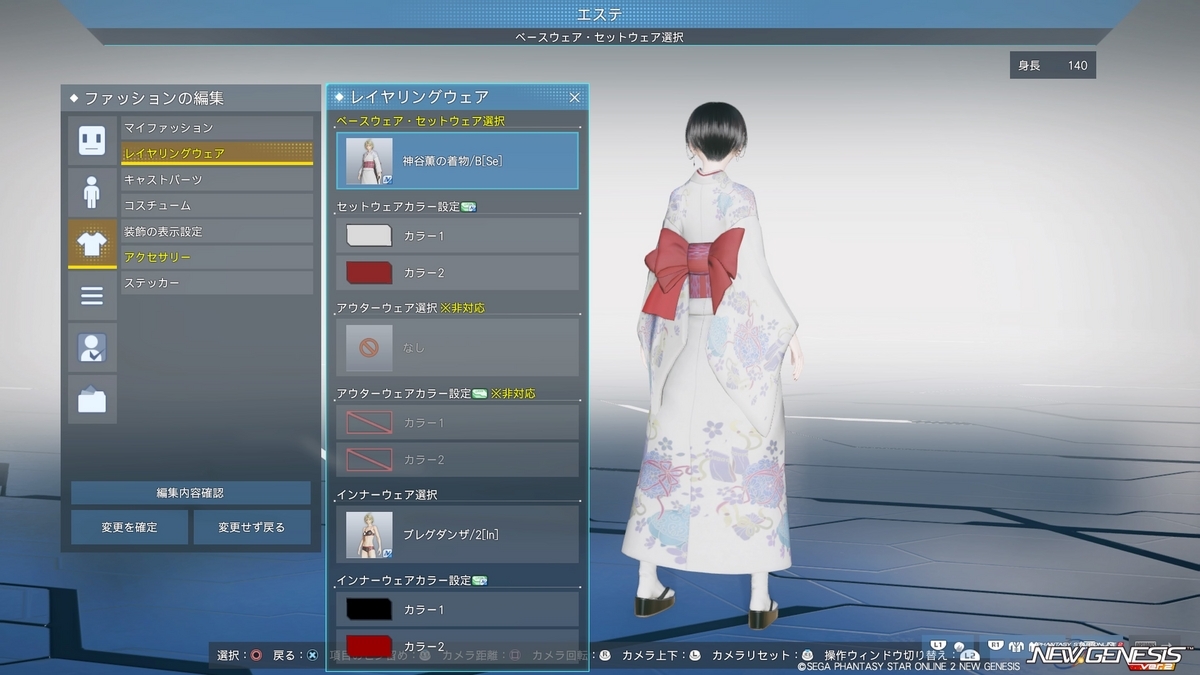Click the circle select button icon

(256, 656)
